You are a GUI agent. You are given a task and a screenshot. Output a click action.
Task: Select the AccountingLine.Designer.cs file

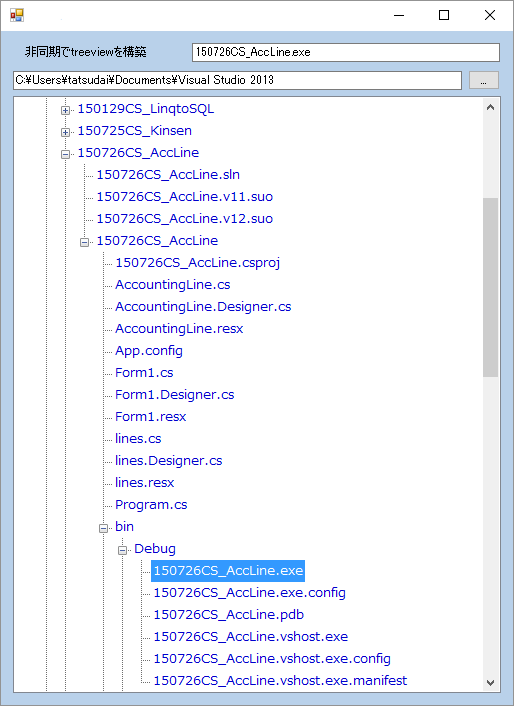[x=203, y=307]
